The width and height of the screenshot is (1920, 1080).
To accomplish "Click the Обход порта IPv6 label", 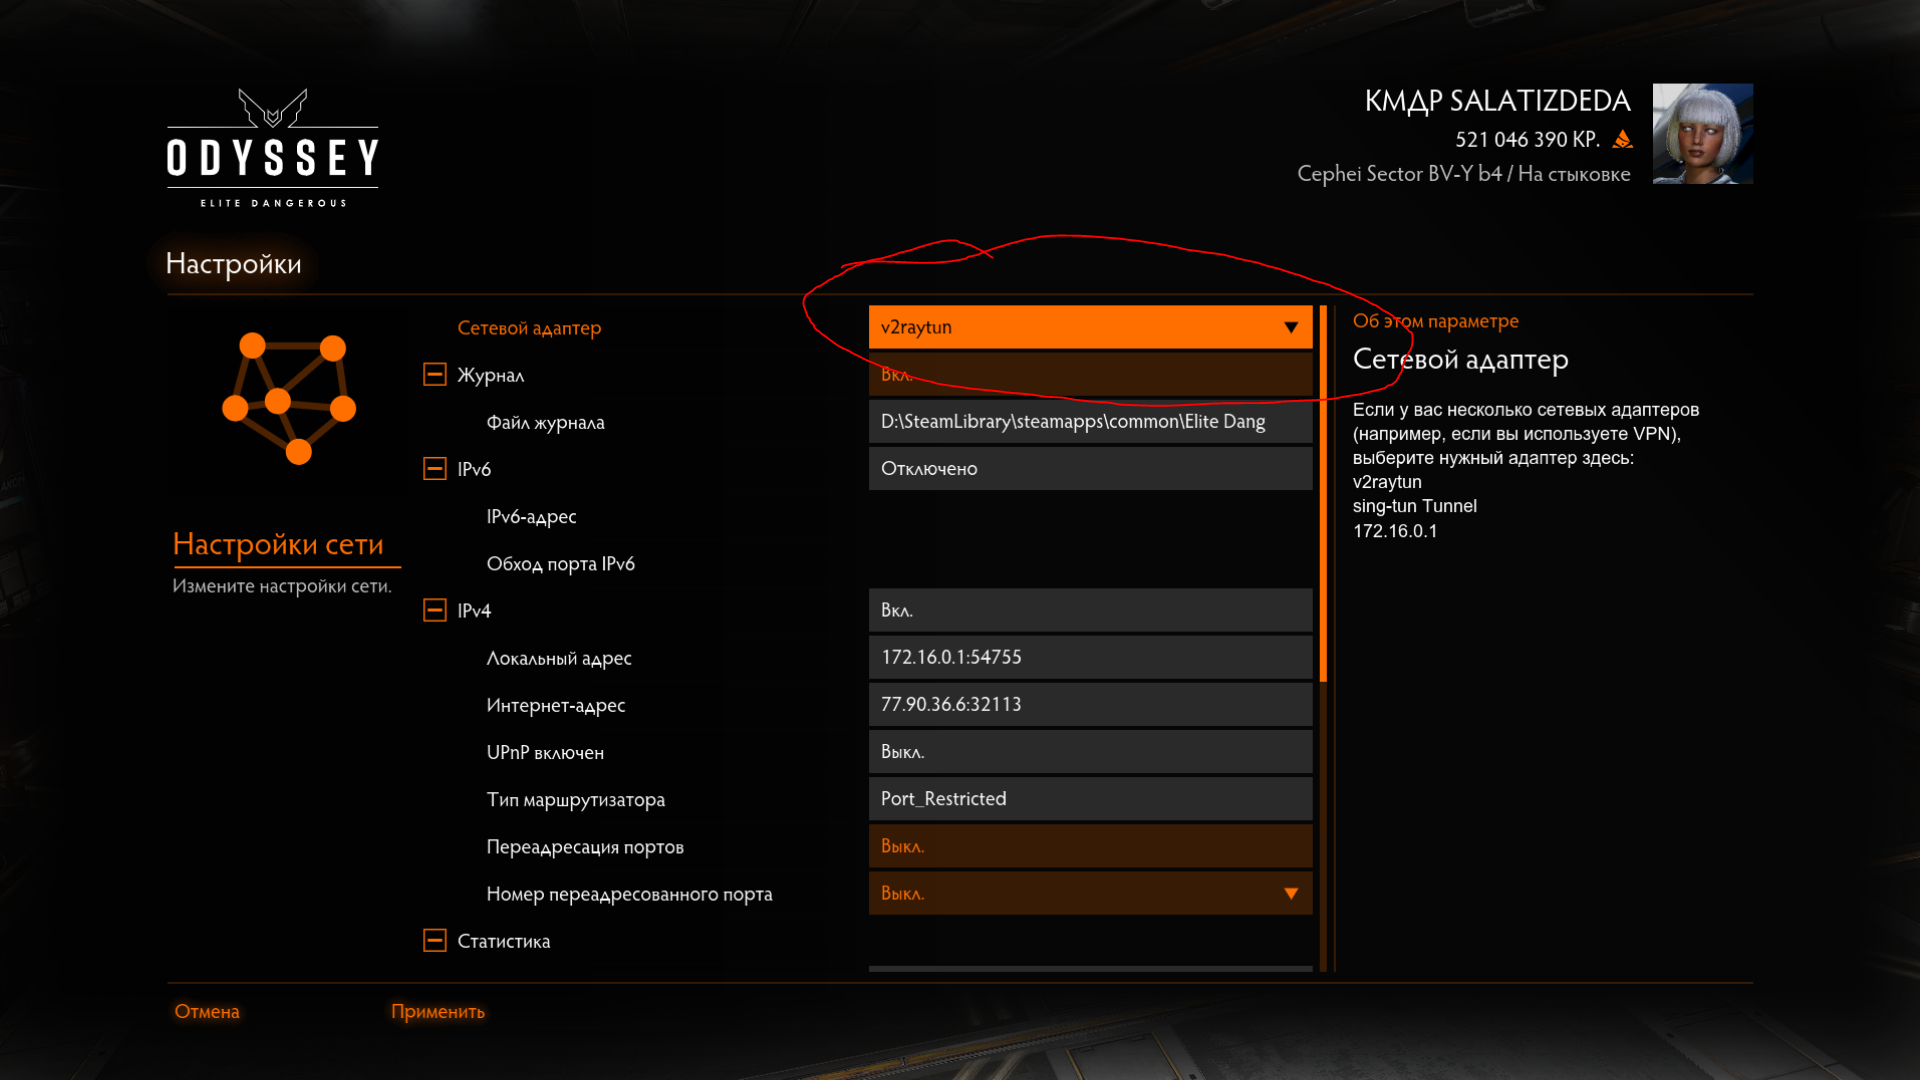I will tap(560, 563).
